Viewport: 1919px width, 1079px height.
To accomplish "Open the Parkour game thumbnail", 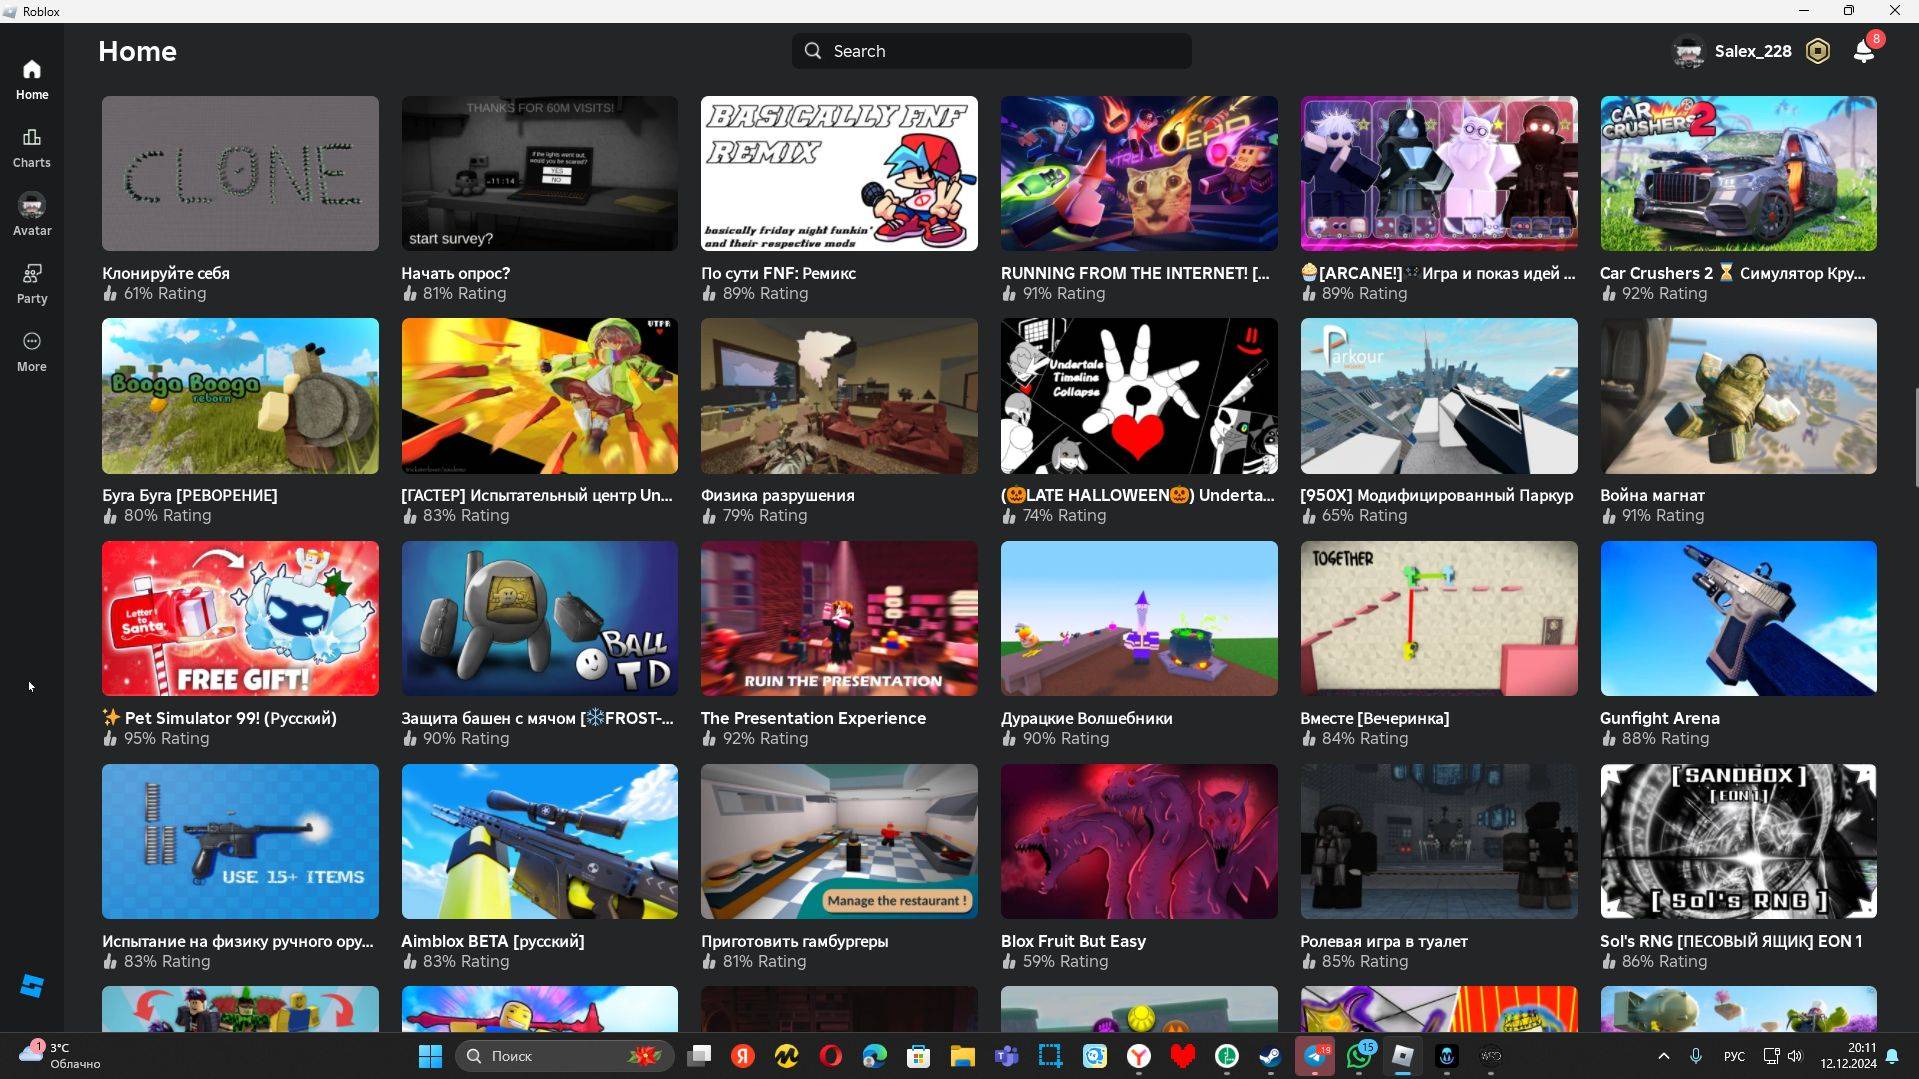I will (x=1439, y=396).
